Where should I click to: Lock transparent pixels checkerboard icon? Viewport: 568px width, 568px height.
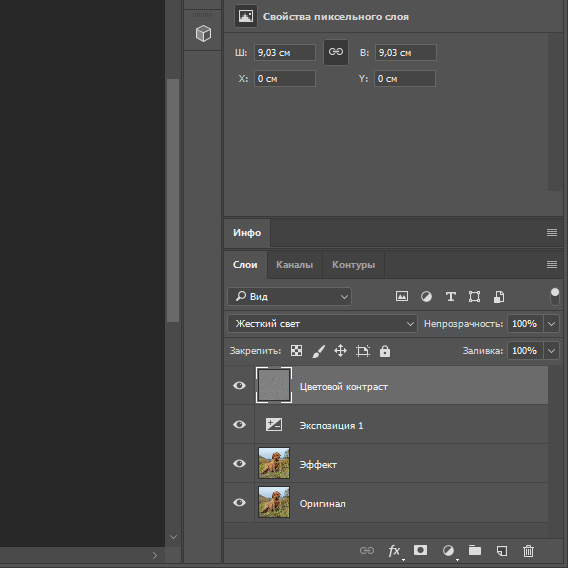point(296,351)
